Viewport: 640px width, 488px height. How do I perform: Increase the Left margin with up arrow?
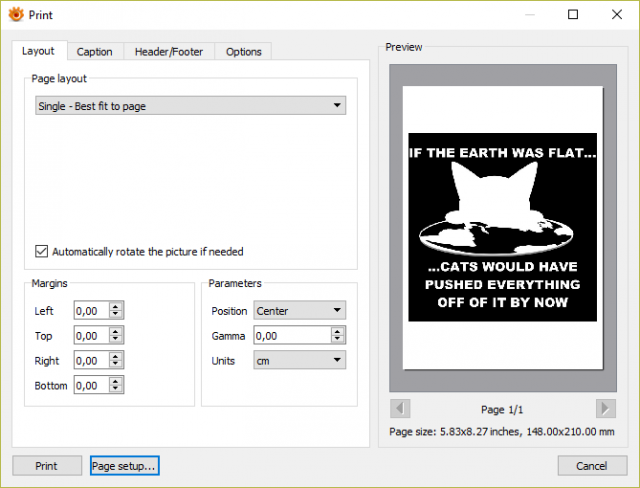point(116,306)
